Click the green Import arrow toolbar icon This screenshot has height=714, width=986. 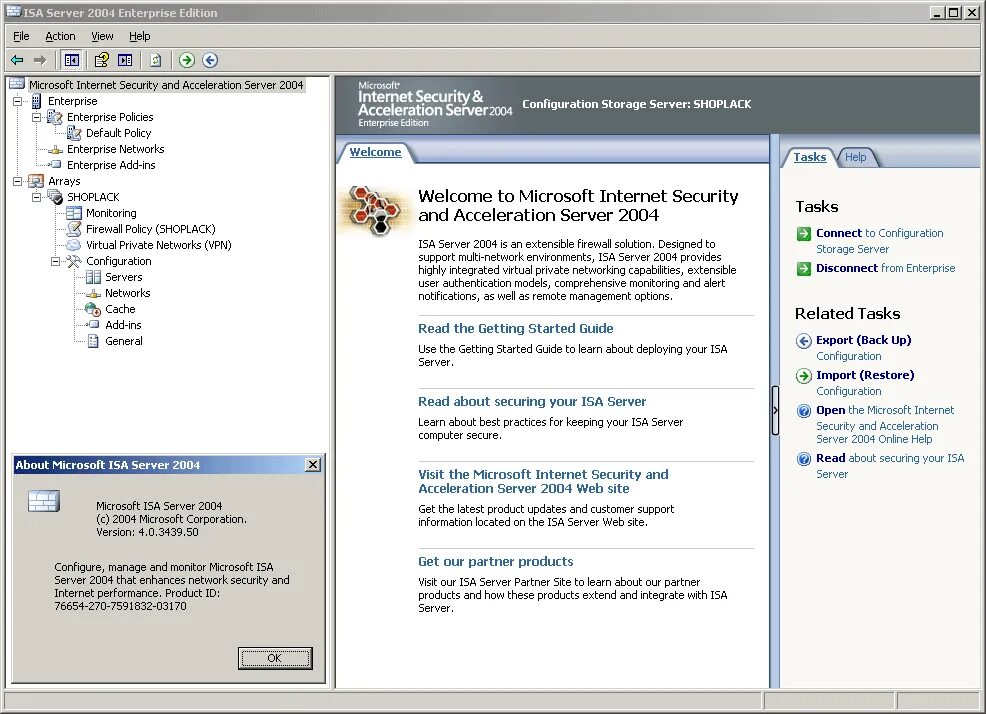[187, 60]
